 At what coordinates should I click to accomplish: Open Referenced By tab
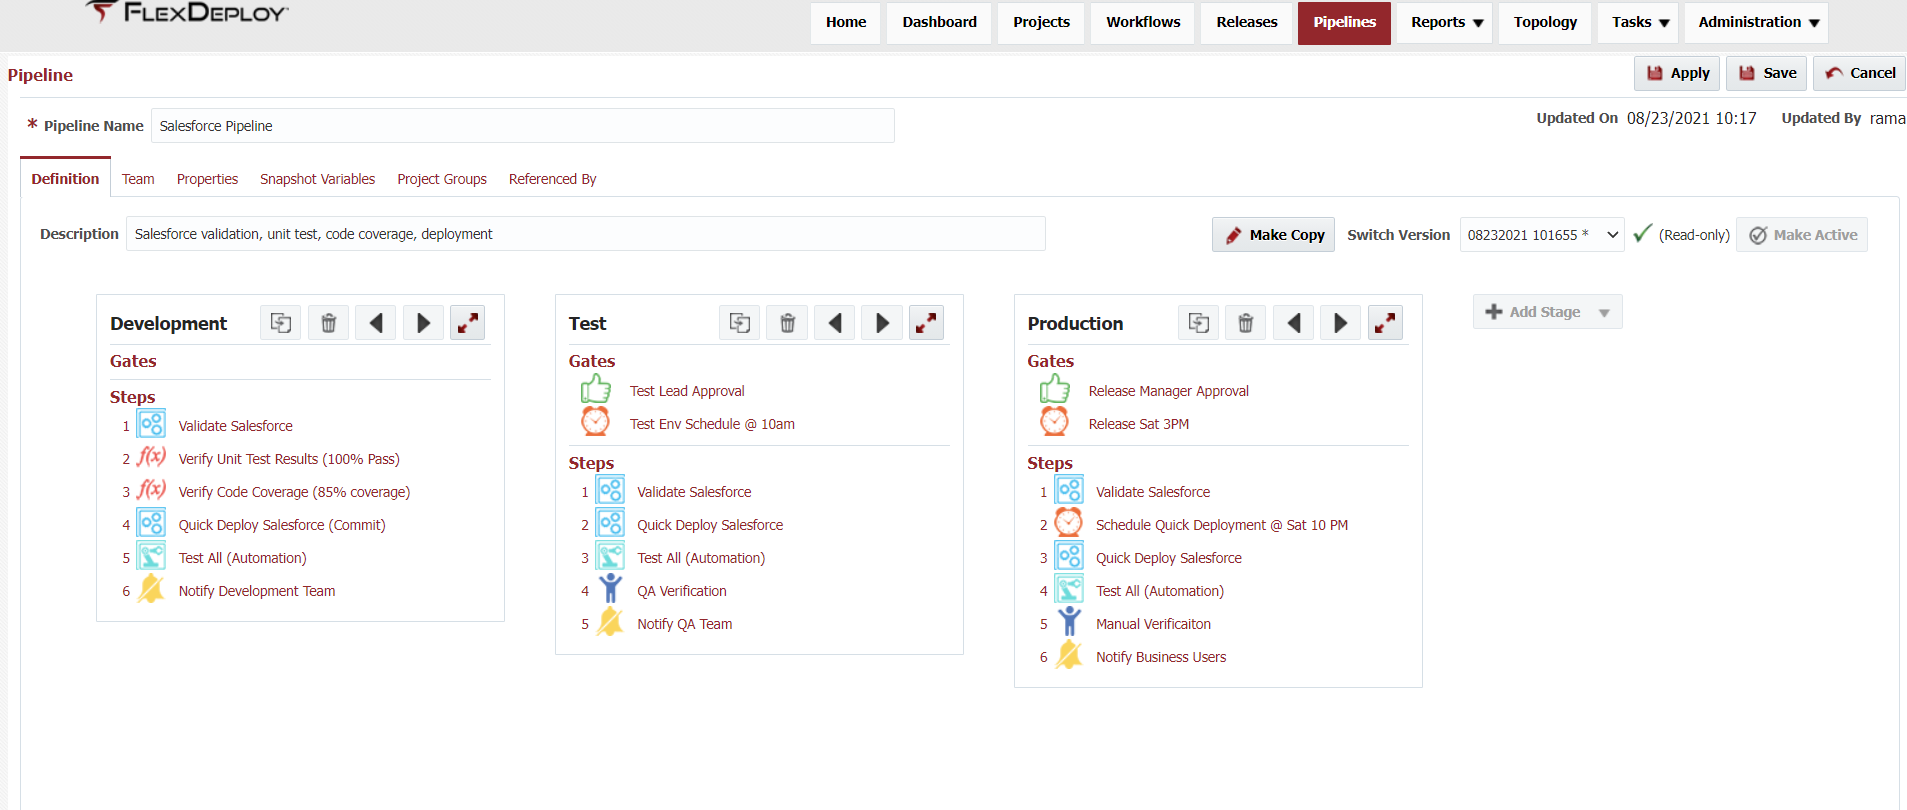(x=552, y=179)
